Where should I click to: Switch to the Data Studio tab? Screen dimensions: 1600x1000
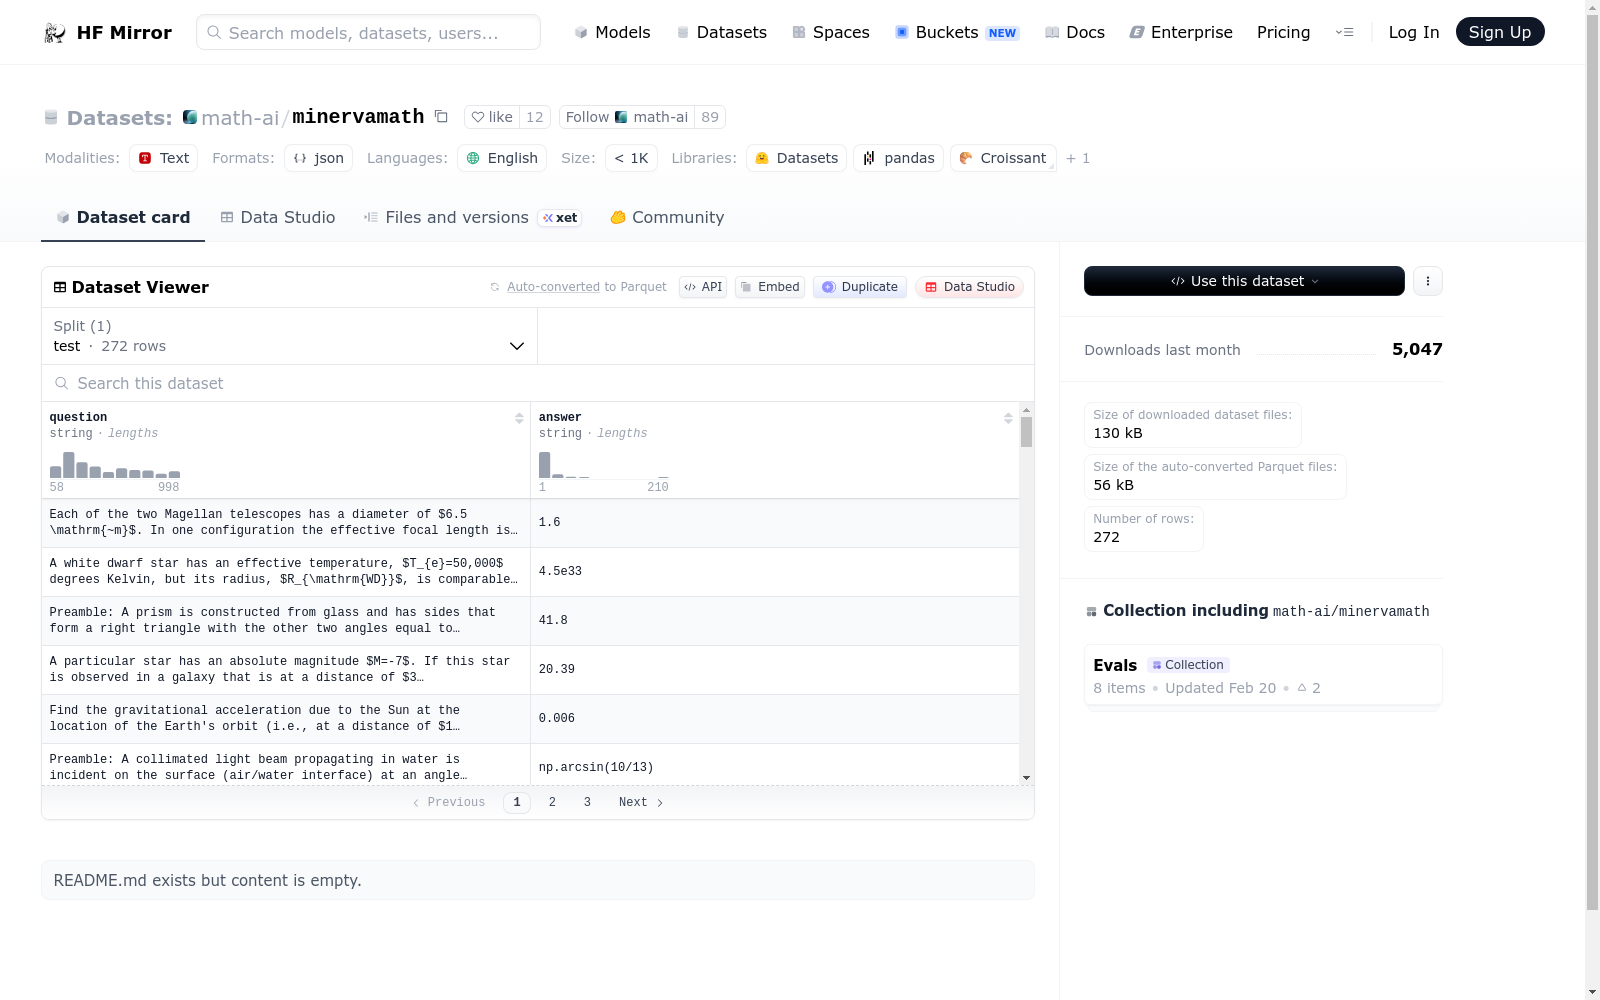pos(278,217)
